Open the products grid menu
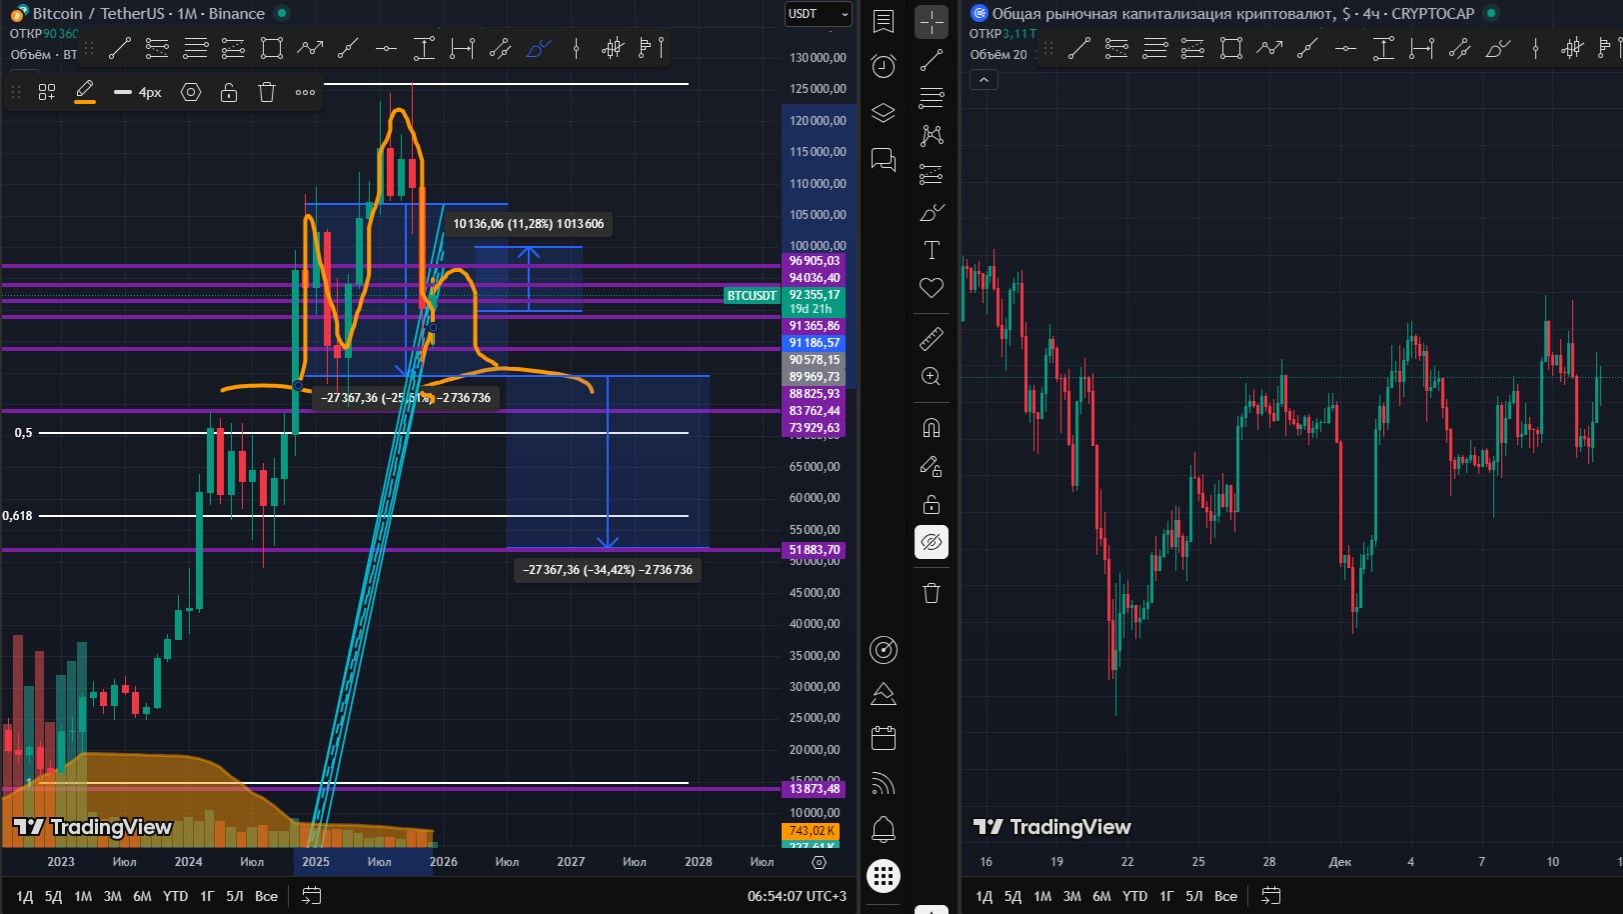 coord(883,876)
